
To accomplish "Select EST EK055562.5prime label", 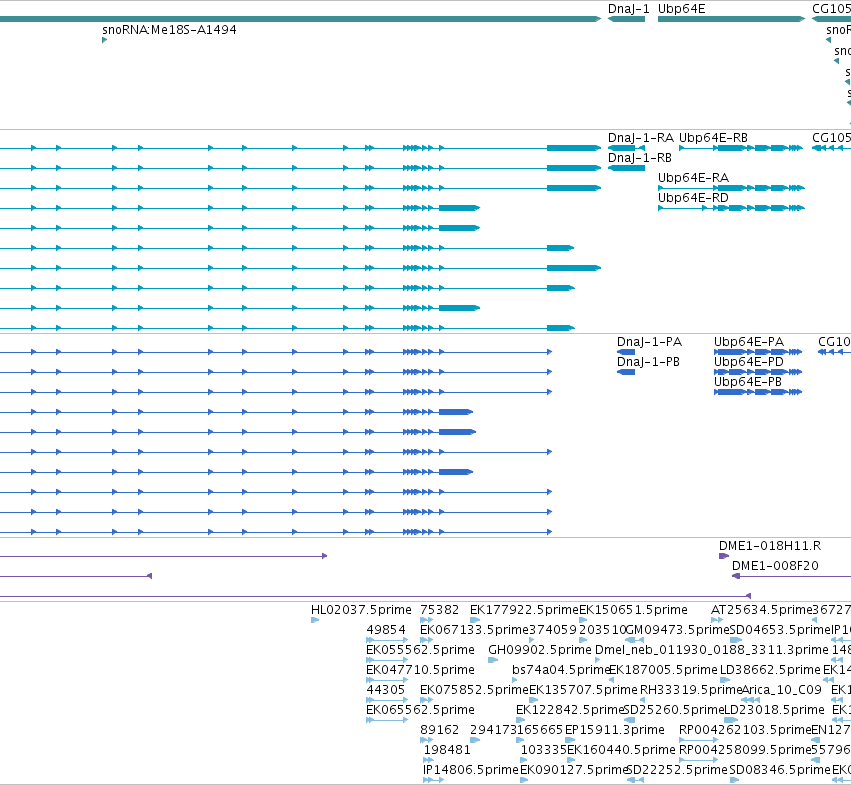I will pyautogui.click(x=421, y=650).
